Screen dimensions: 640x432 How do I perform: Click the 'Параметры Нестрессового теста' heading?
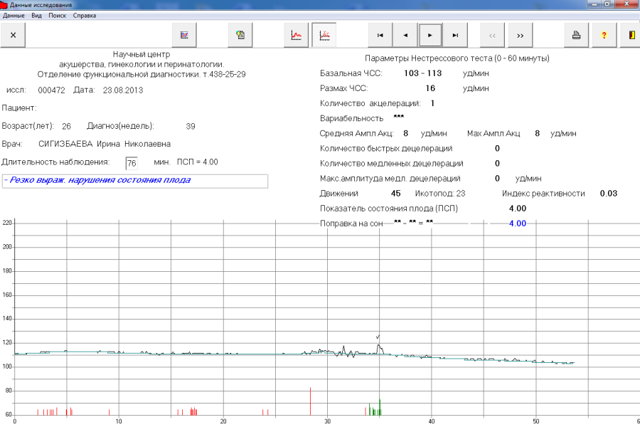457,58
